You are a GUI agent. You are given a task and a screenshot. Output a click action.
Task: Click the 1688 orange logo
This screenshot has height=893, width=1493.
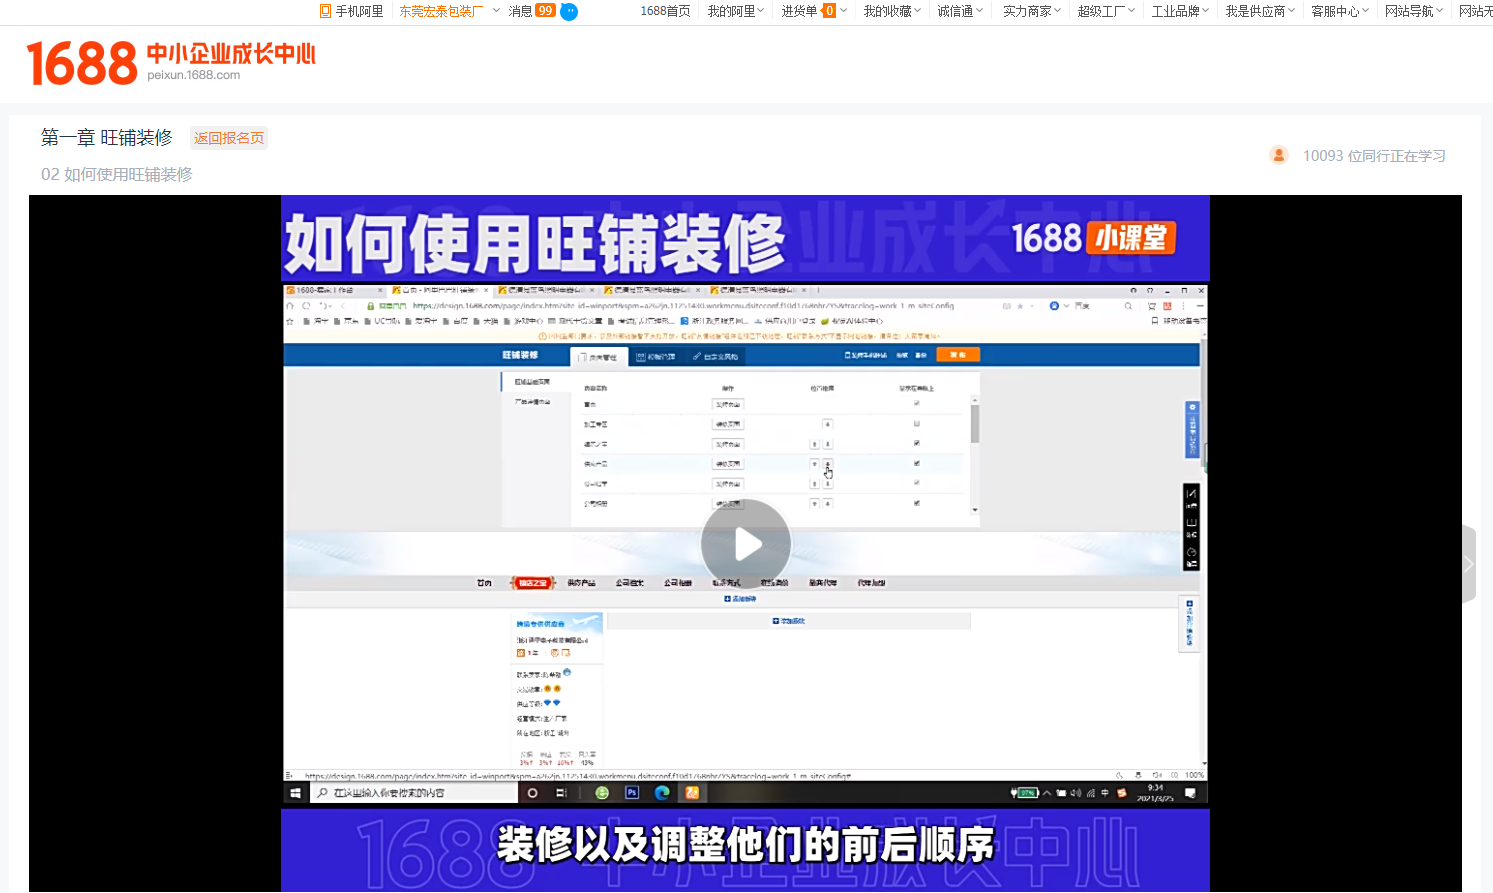[x=81, y=64]
